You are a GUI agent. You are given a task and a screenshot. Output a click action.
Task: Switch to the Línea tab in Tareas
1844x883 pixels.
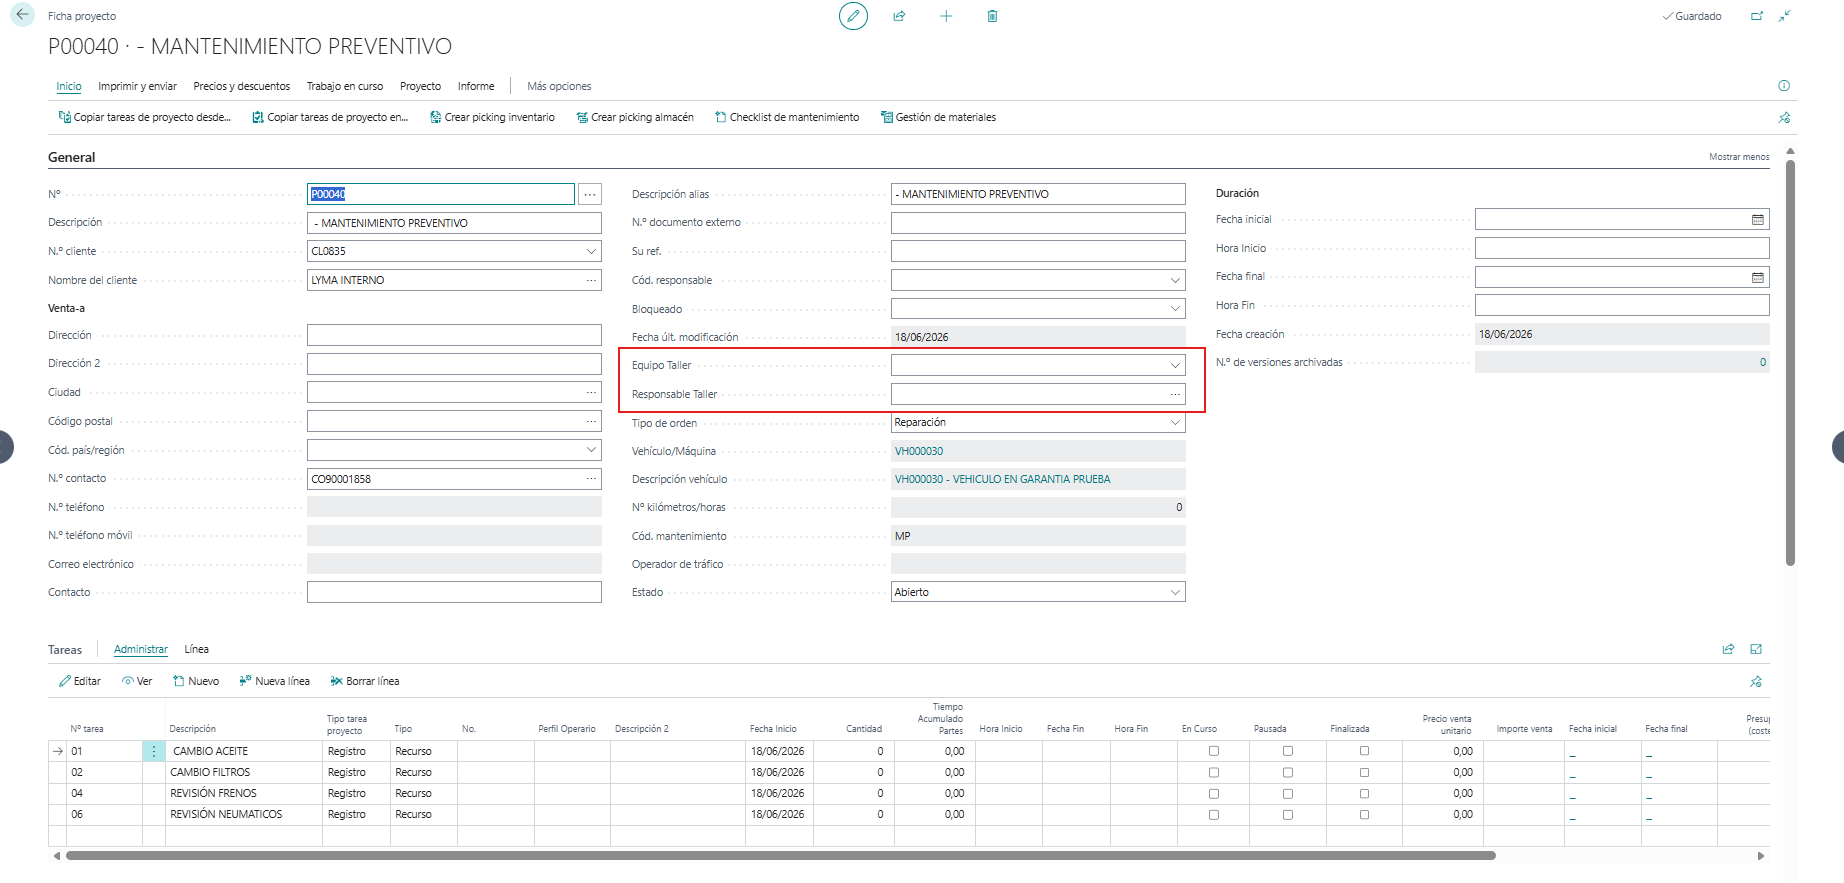tap(197, 649)
